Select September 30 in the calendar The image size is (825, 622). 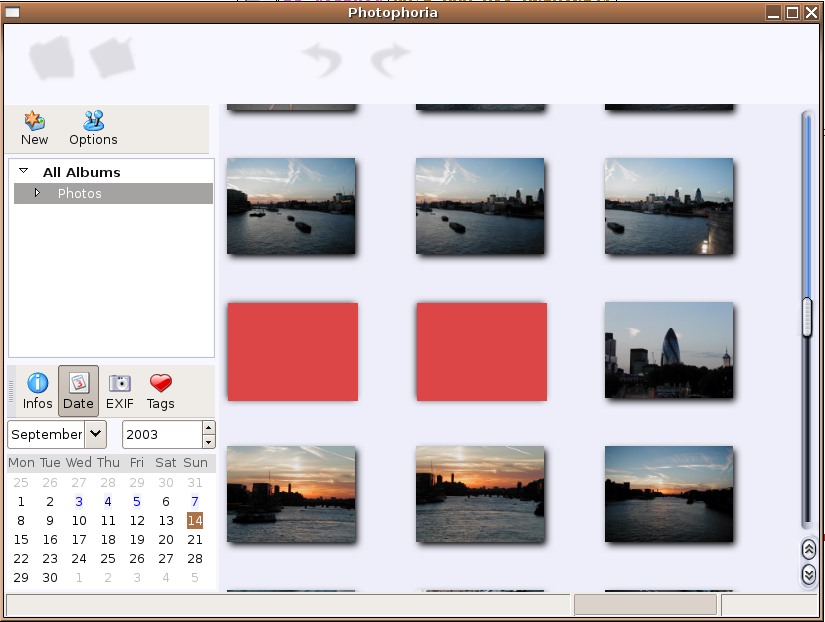point(50,577)
